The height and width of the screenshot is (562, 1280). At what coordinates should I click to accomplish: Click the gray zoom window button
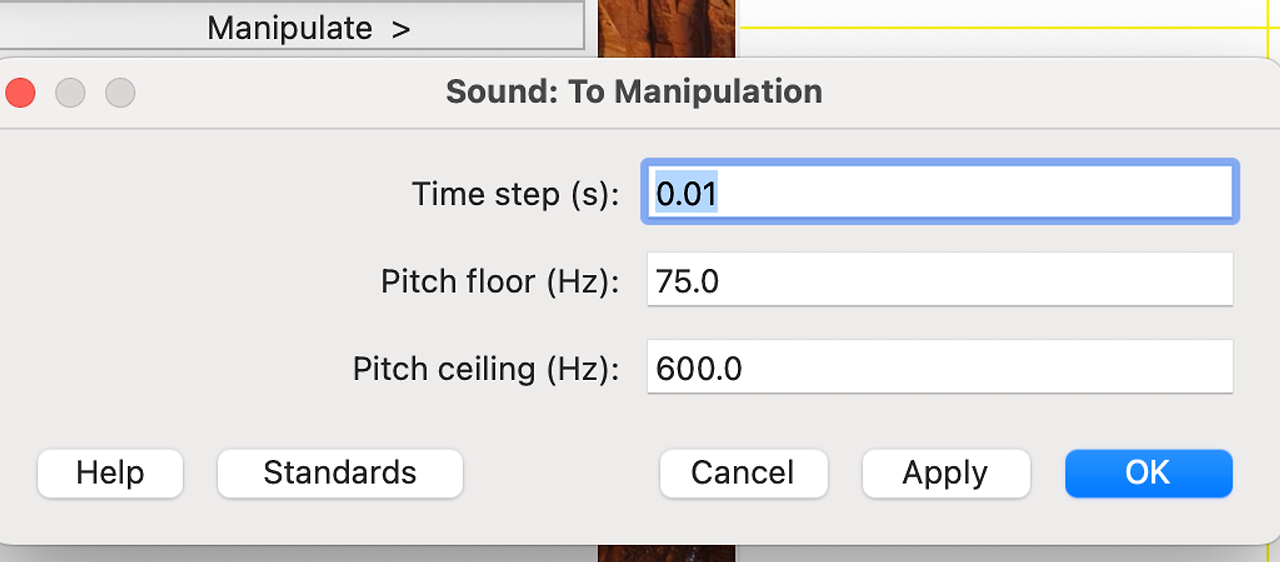pyautogui.click(x=120, y=93)
